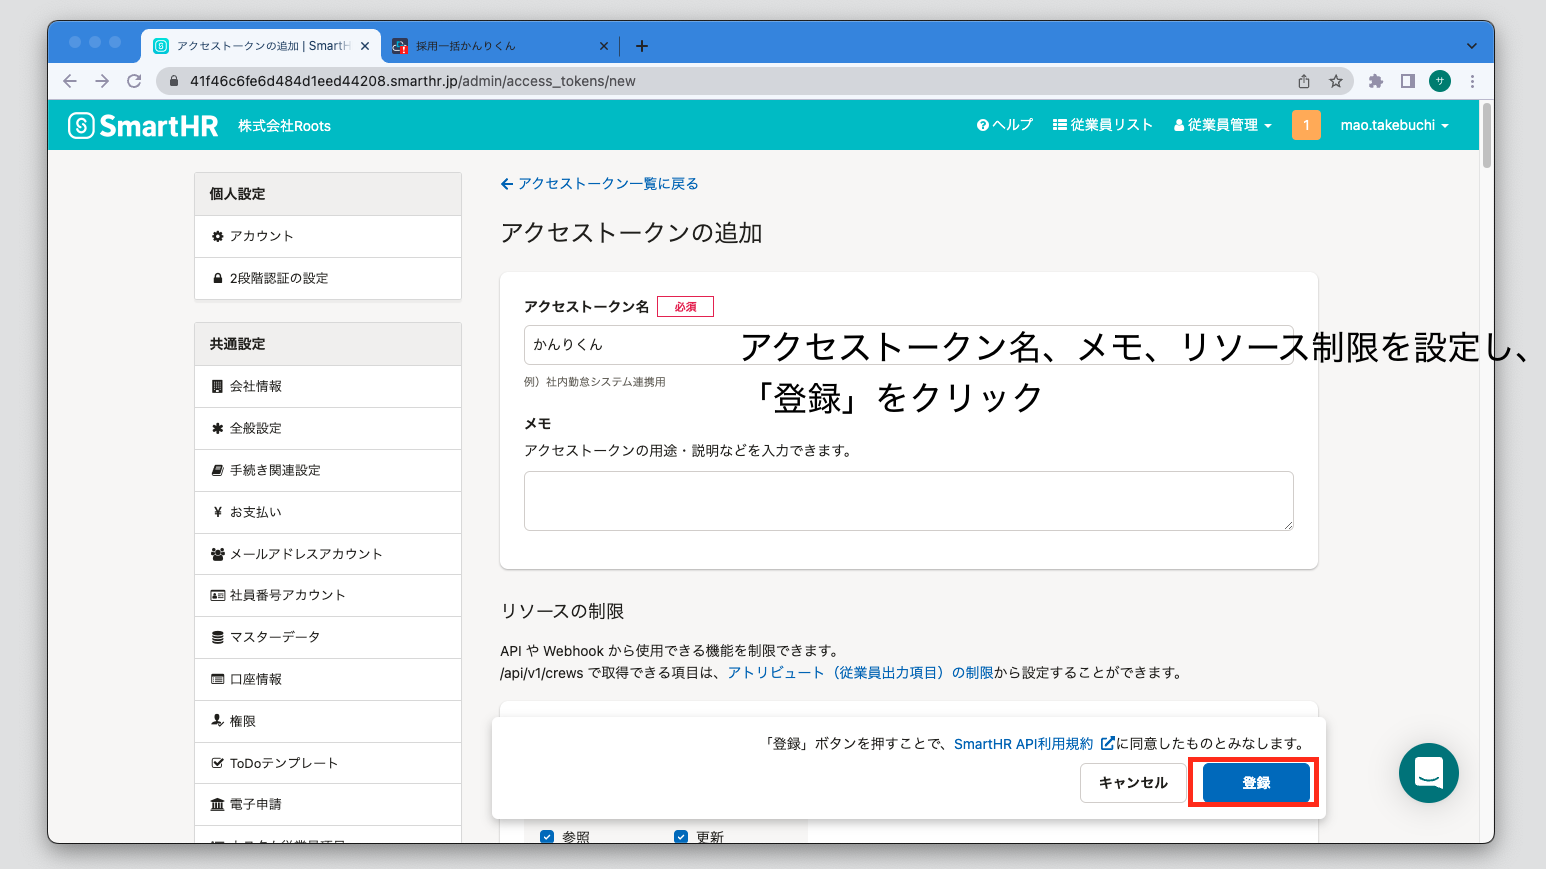Click the book icon beside 手続き関連設定

[x=217, y=470]
